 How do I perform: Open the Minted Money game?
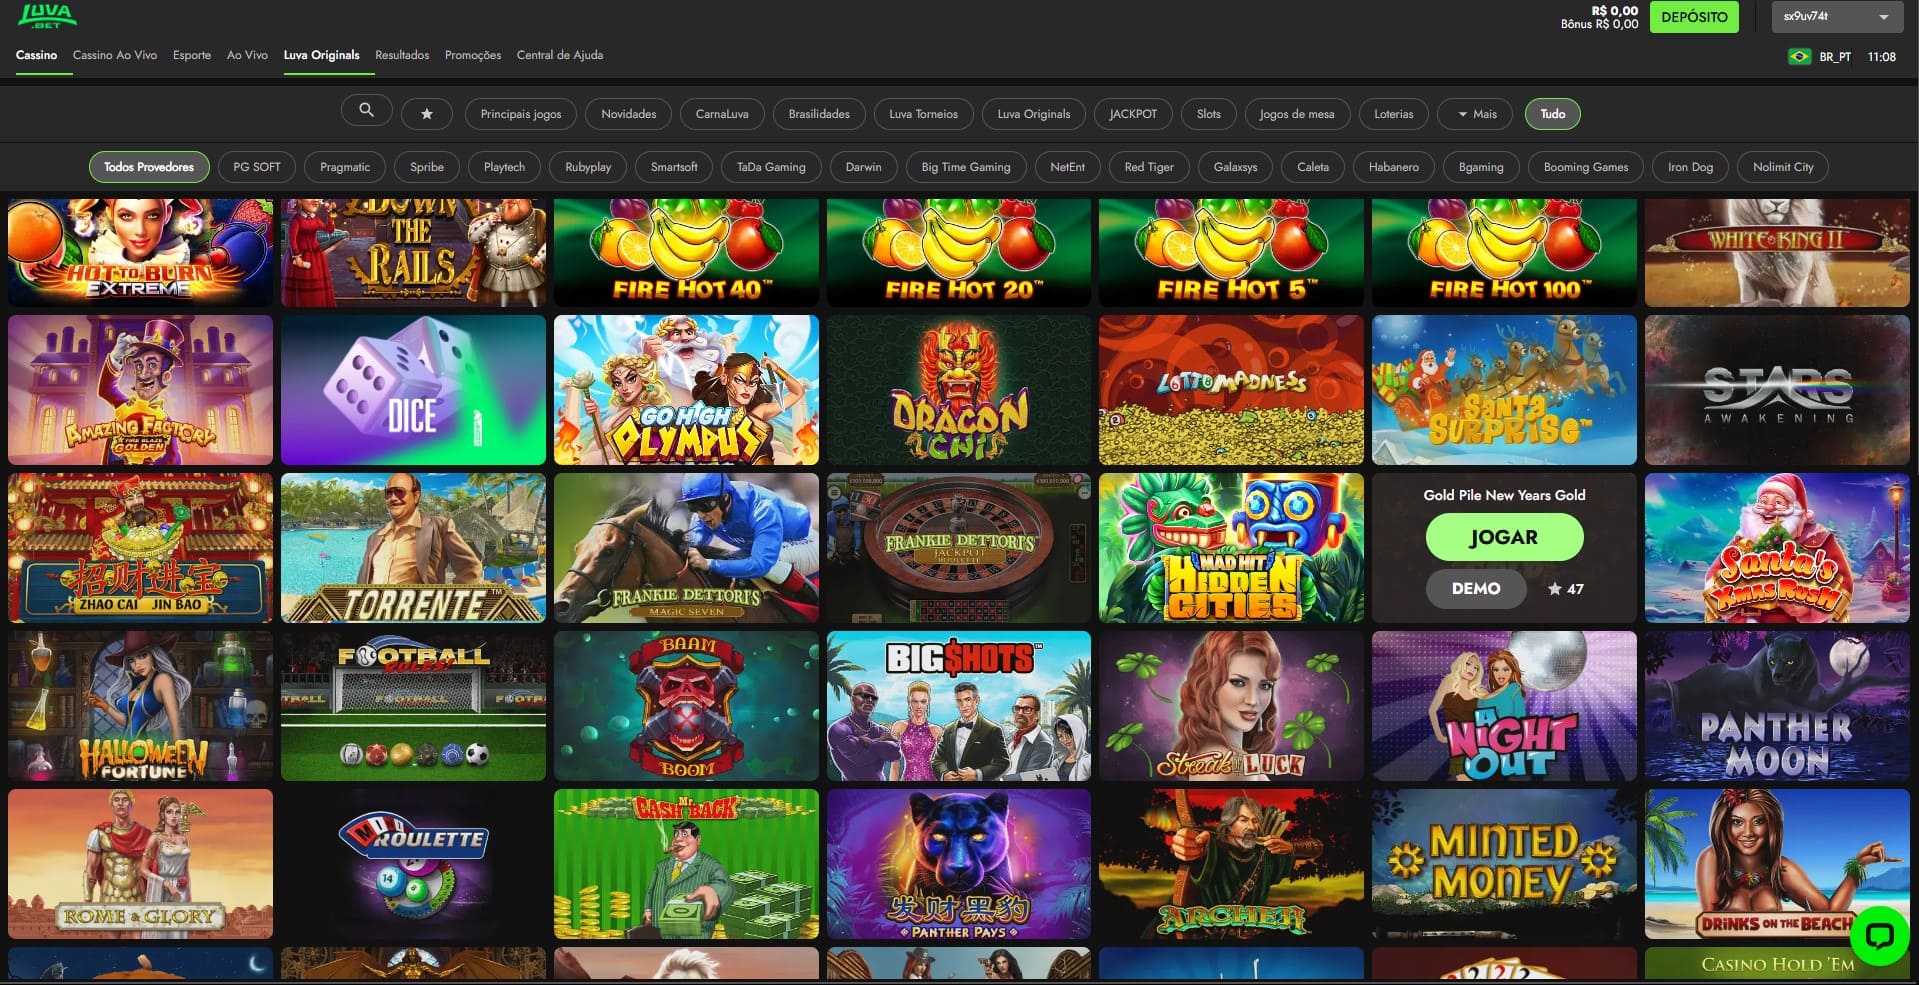(x=1504, y=864)
